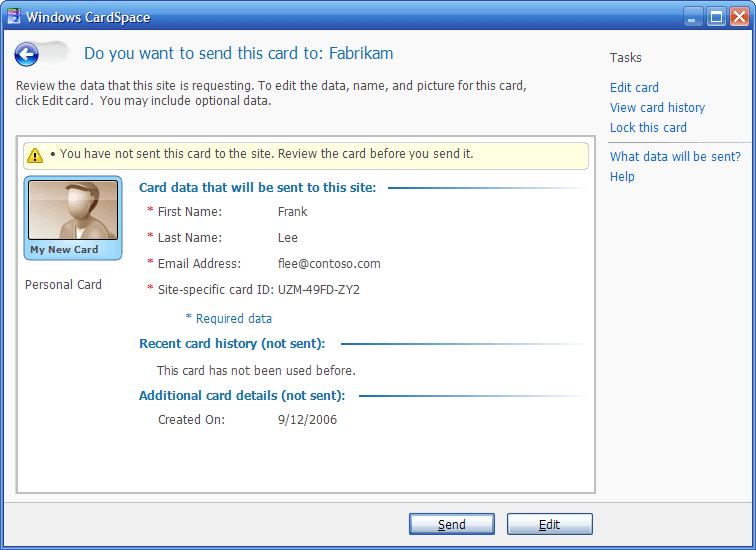756x550 pixels.
Task: Click the Last Name value Lee
Action: click(x=287, y=238)
